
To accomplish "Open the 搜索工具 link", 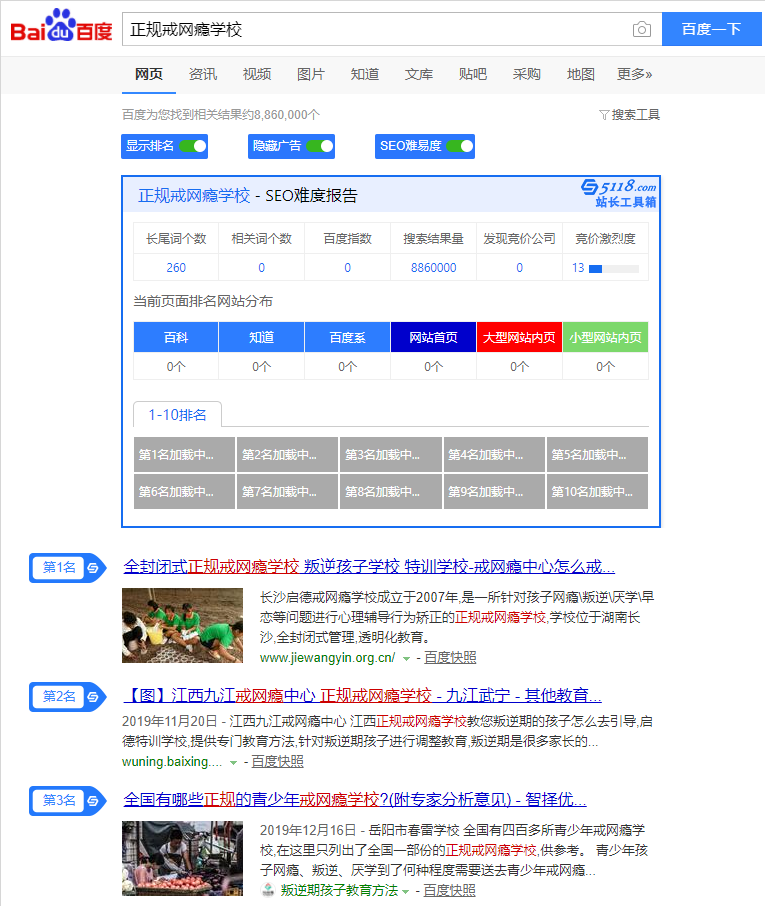I will (x=636, y=115).
